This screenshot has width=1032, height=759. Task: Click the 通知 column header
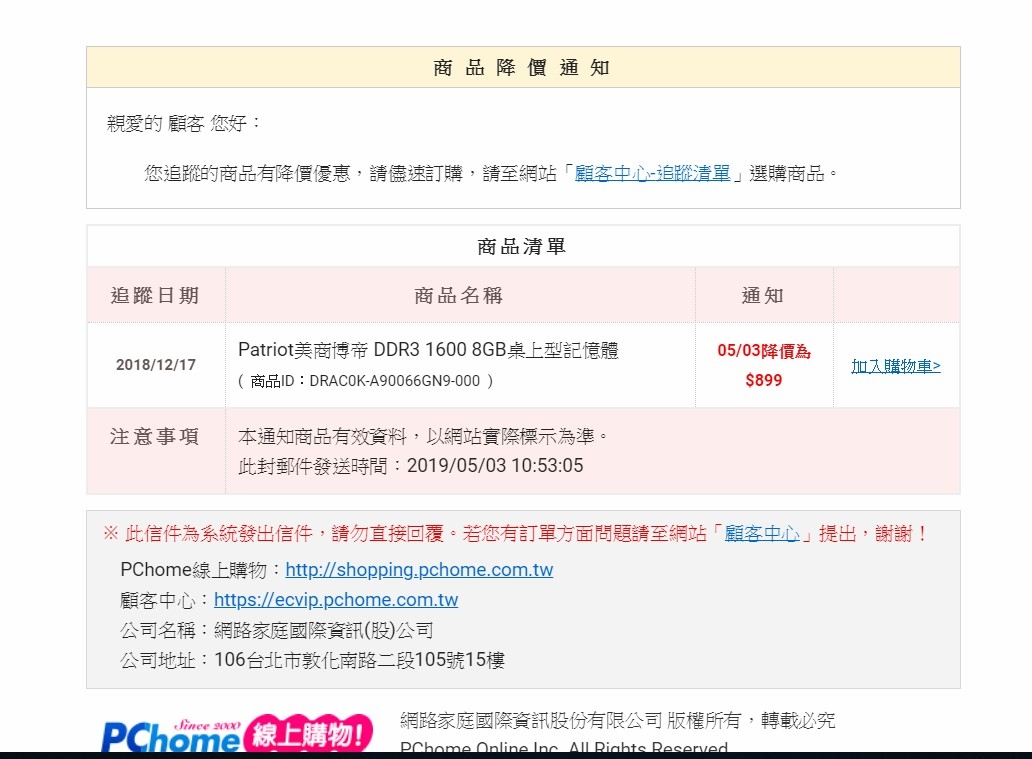[x=763, y=296]
